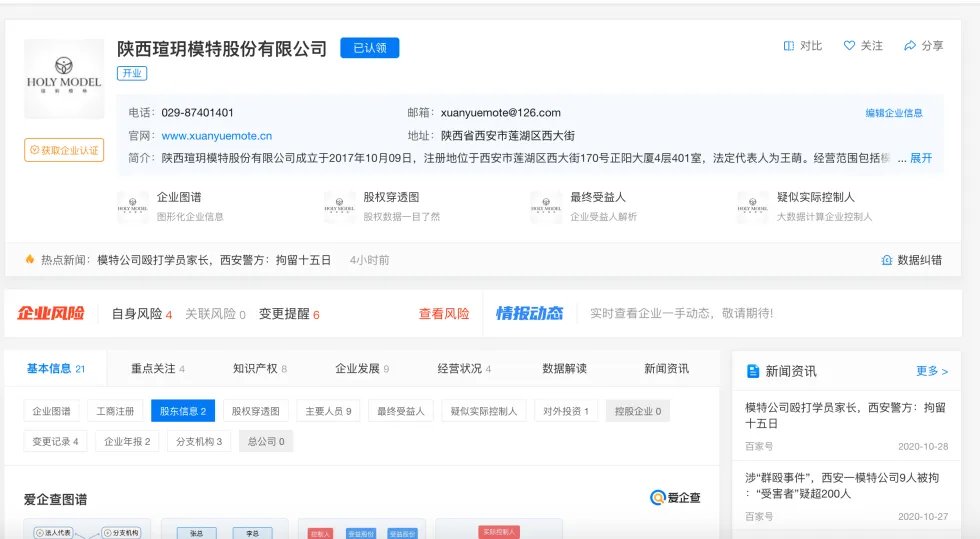
Task: Select the 对外投资 1 sub-tab
Action: (x=566, y=411)
